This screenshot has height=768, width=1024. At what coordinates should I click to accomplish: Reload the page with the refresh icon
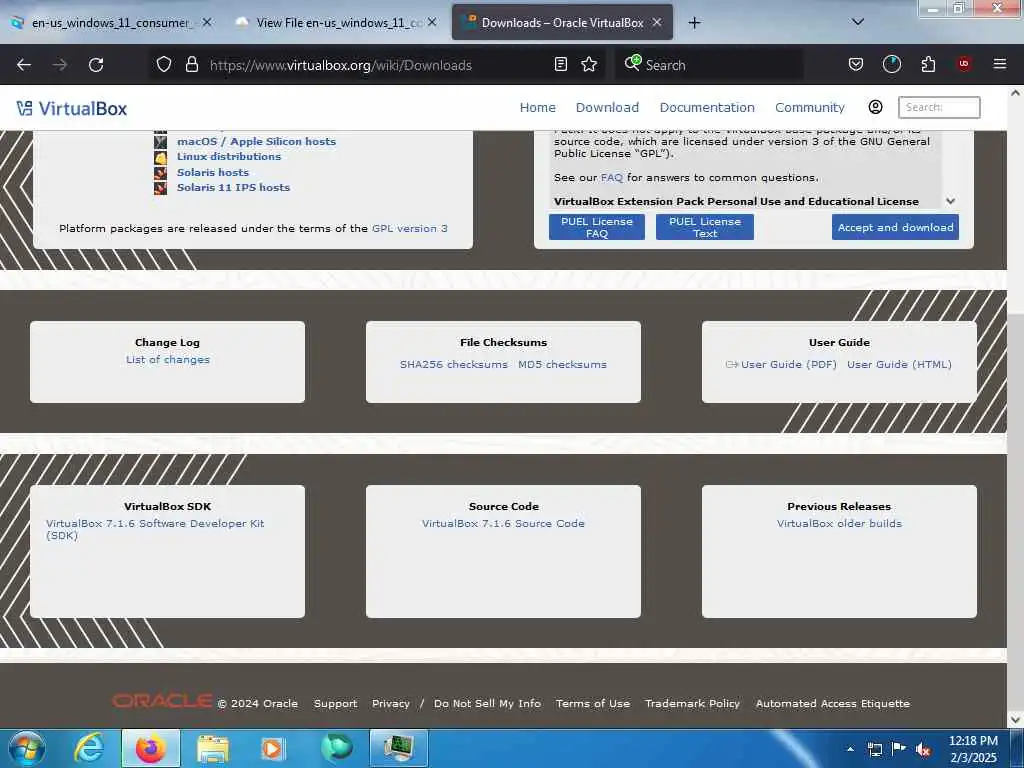tap(96, 65)
